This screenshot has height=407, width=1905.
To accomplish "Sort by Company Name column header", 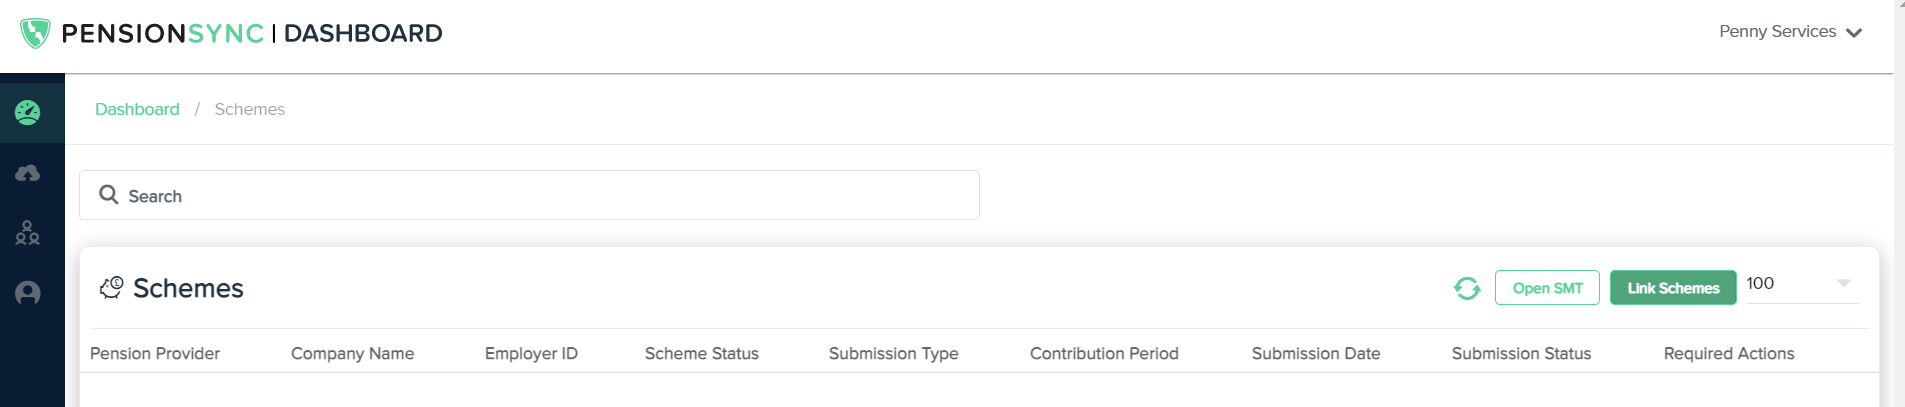I will pos(352,353).
